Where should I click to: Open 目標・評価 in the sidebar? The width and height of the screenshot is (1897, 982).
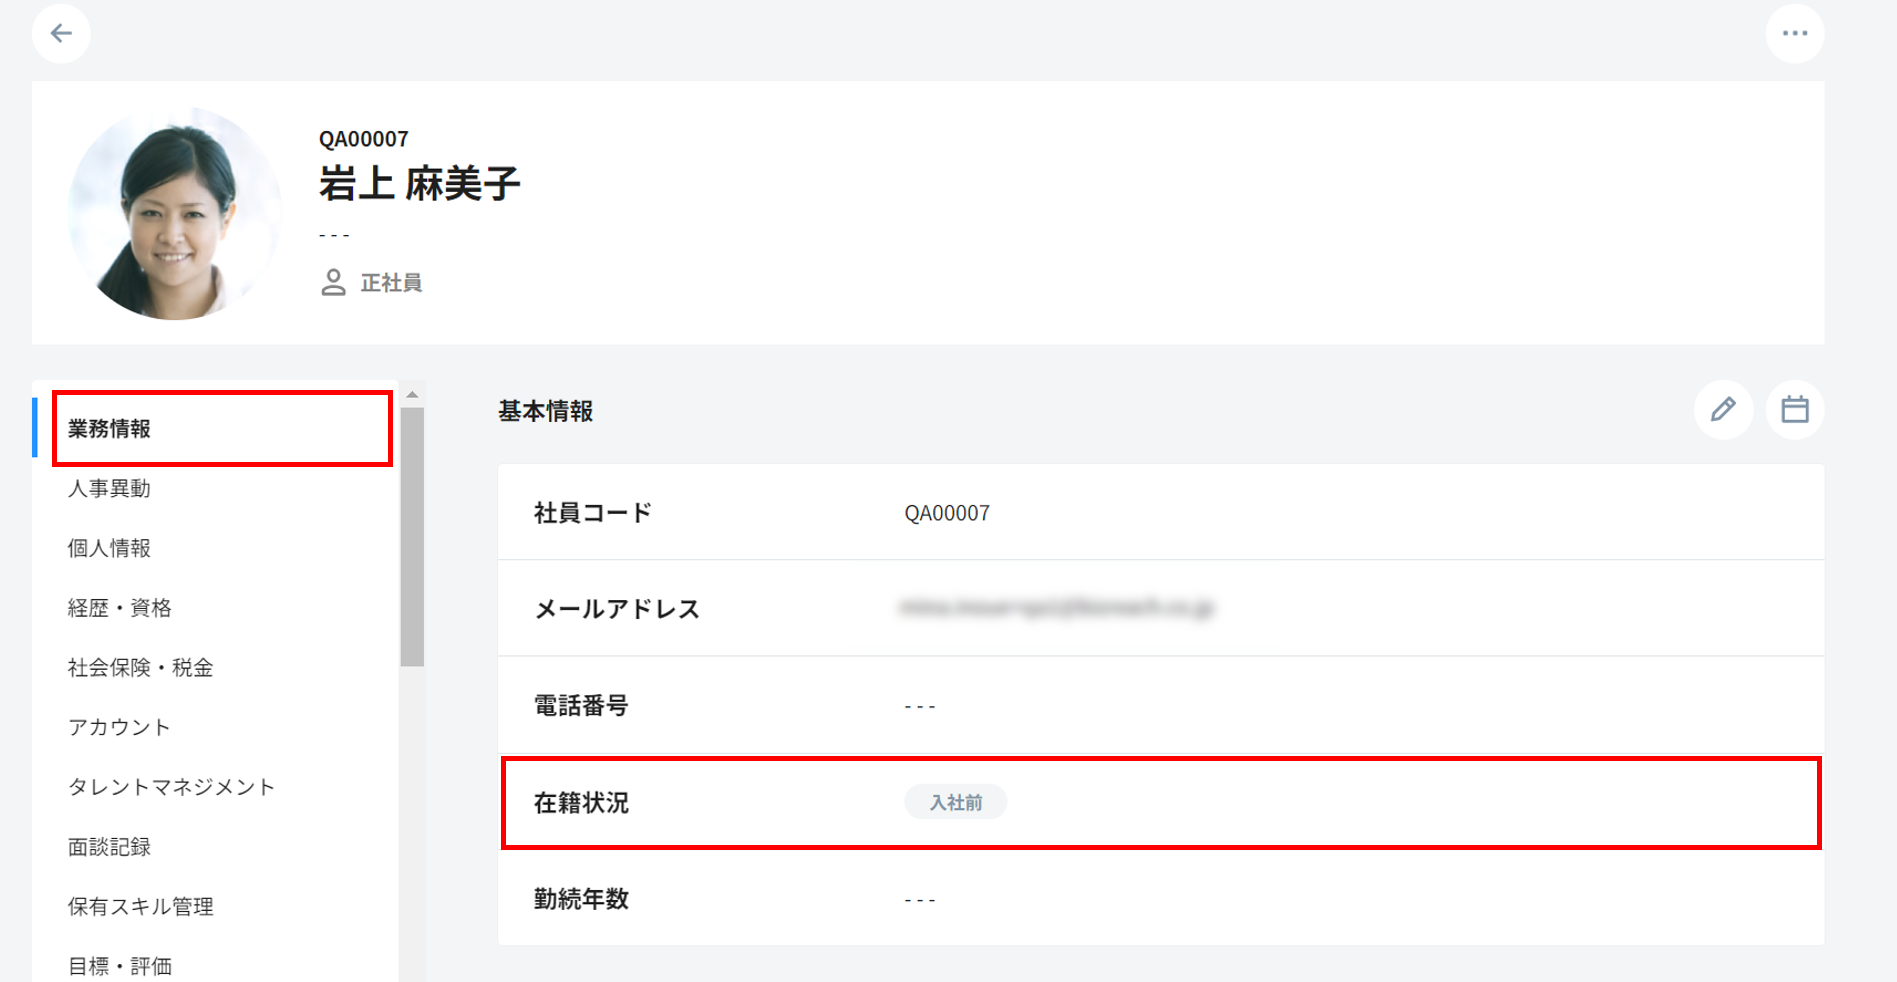click(x=120, y=966)
